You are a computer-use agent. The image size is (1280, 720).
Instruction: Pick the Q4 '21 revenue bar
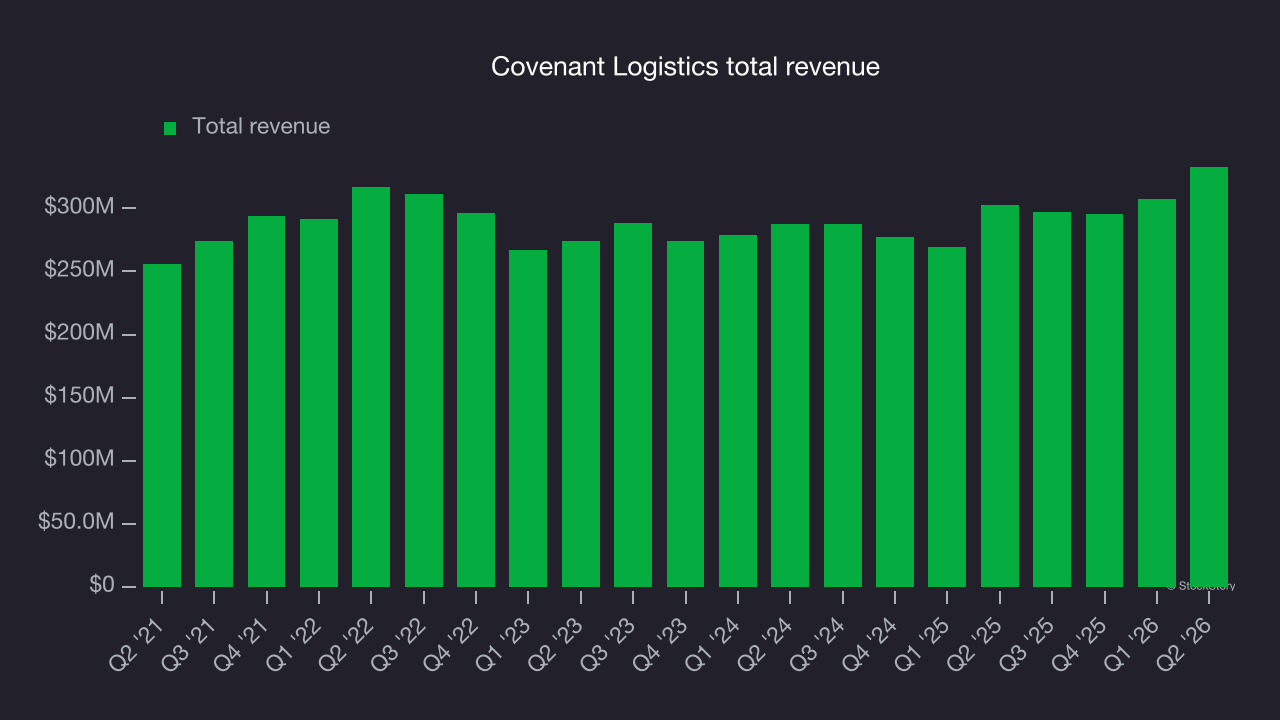click(x=267, y=401)
